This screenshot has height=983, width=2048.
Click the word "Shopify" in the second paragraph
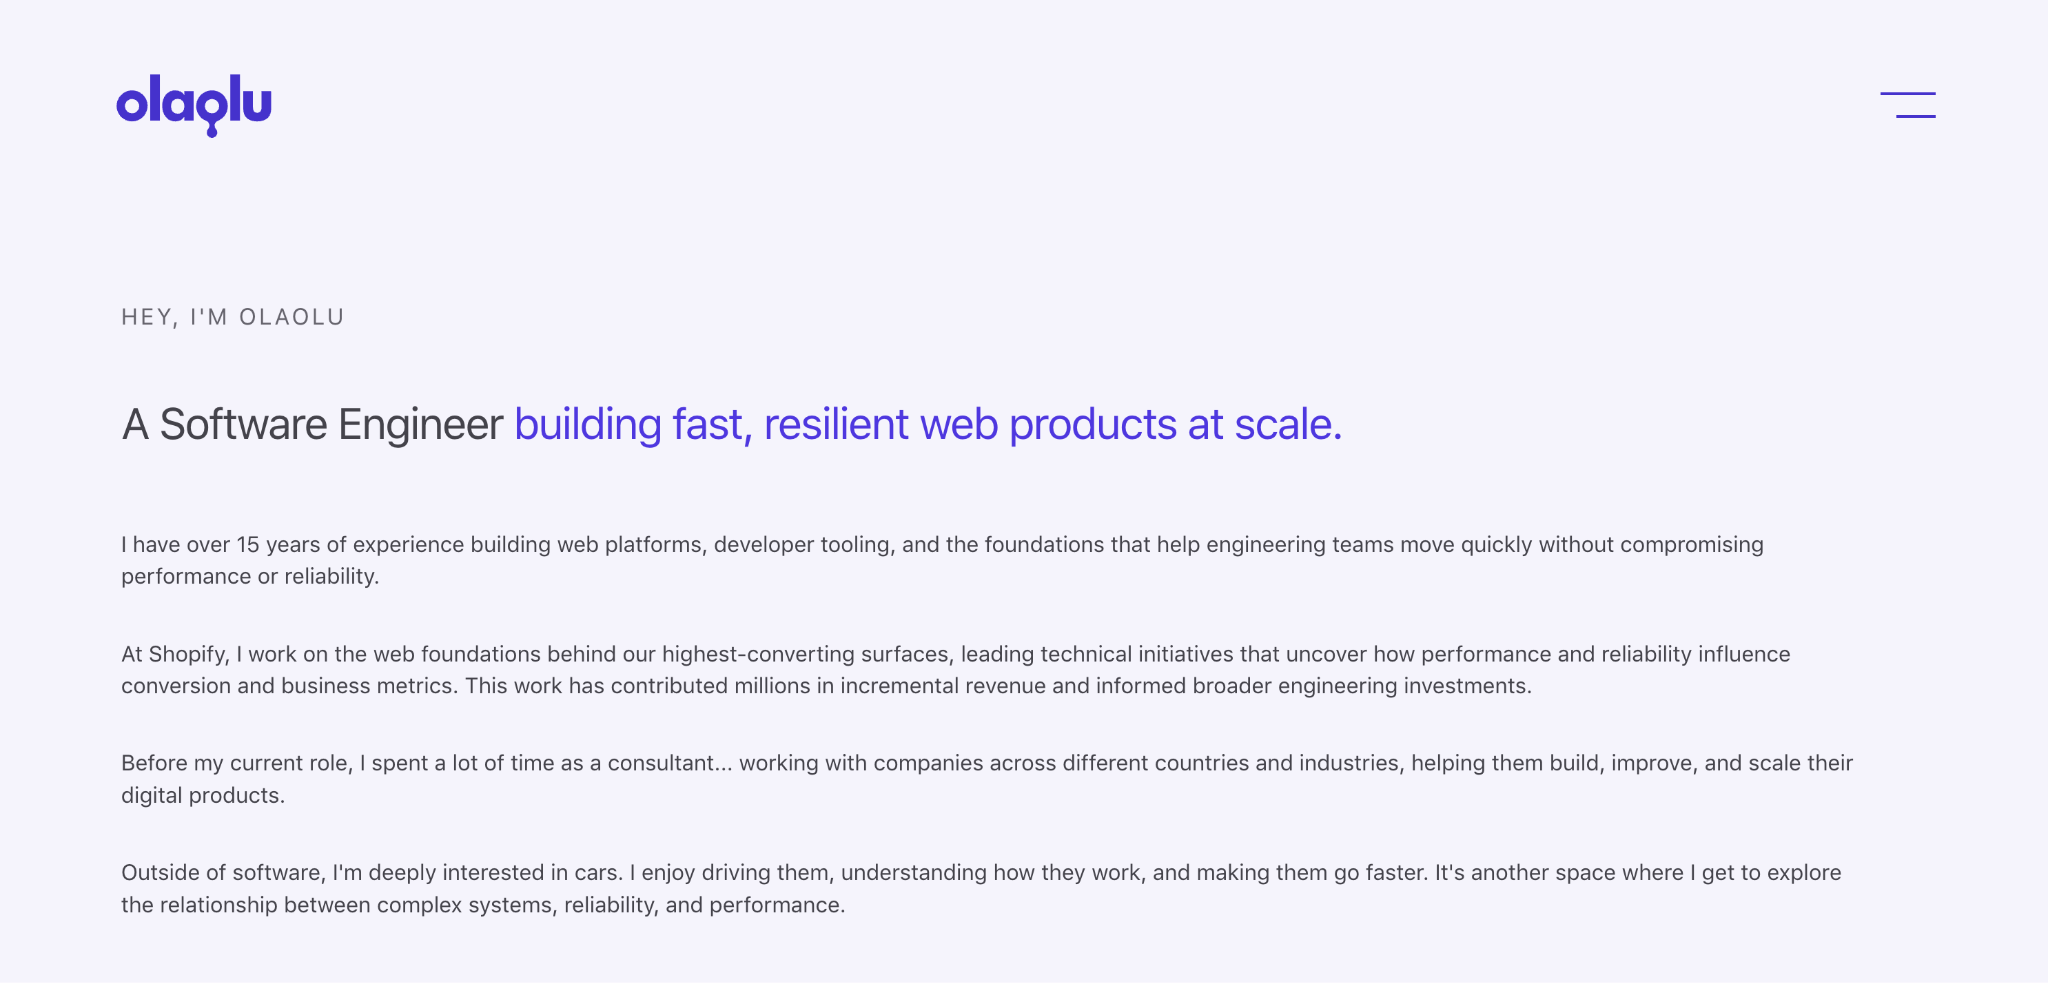(x=188, y=655)
